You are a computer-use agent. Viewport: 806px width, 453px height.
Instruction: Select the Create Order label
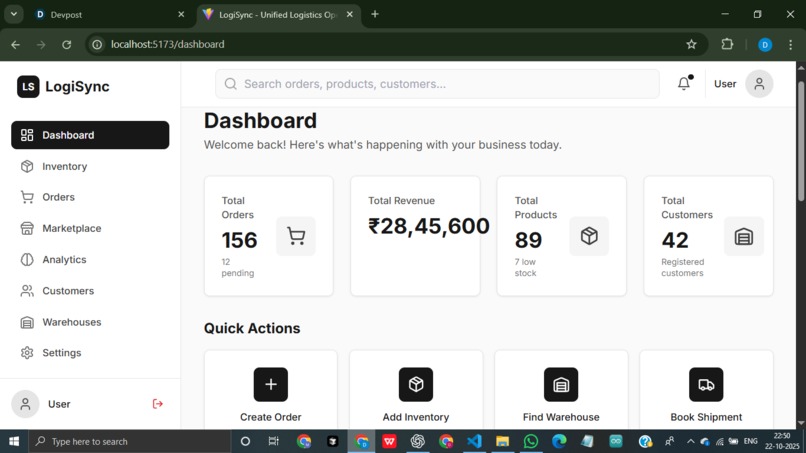pos(271,417)
